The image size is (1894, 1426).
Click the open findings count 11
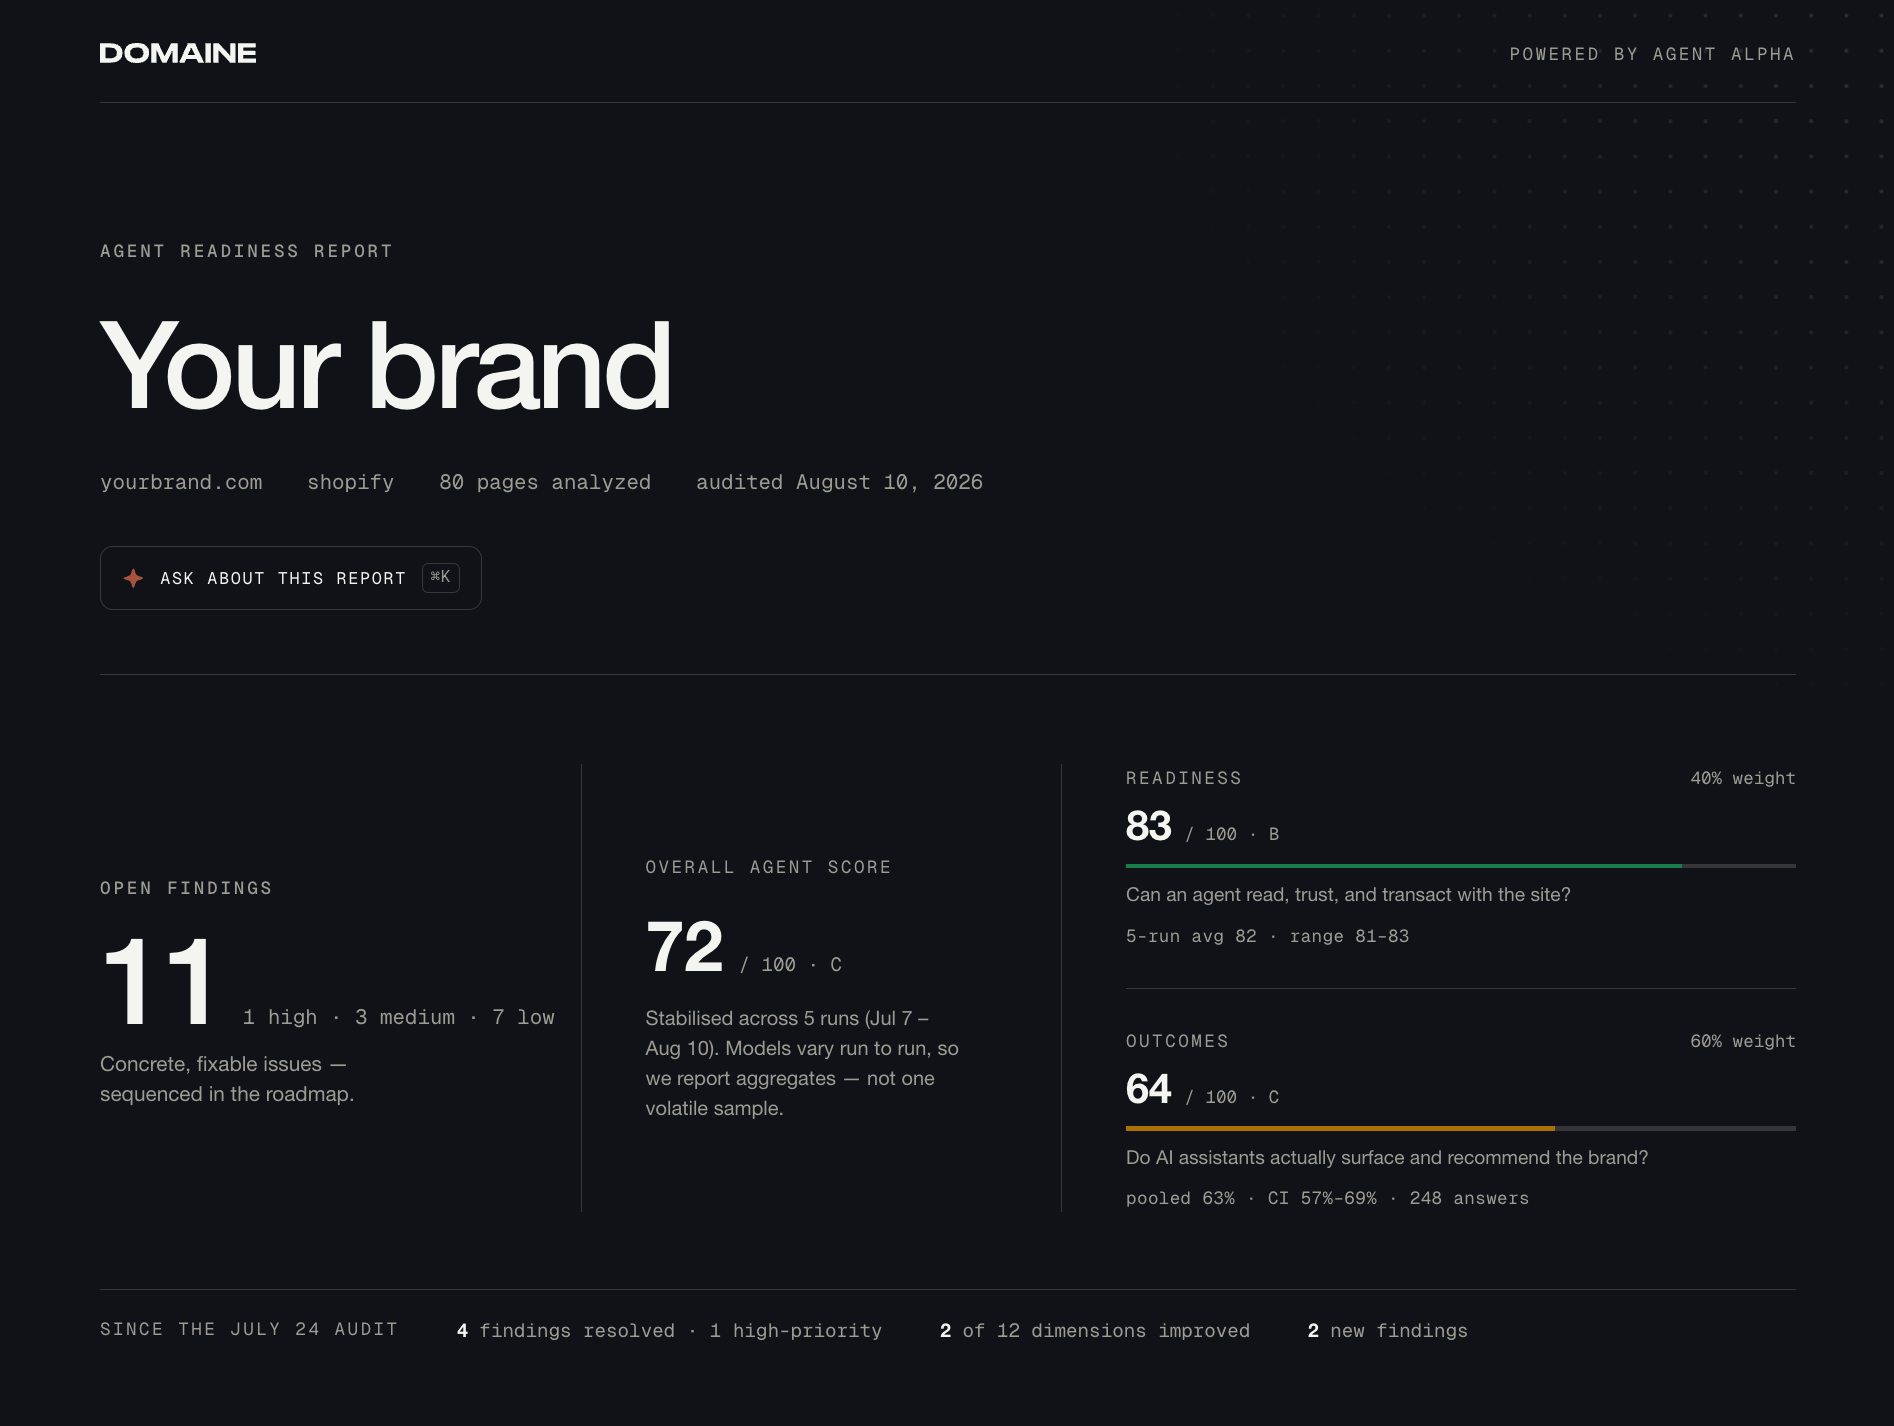tap(159, 982)
